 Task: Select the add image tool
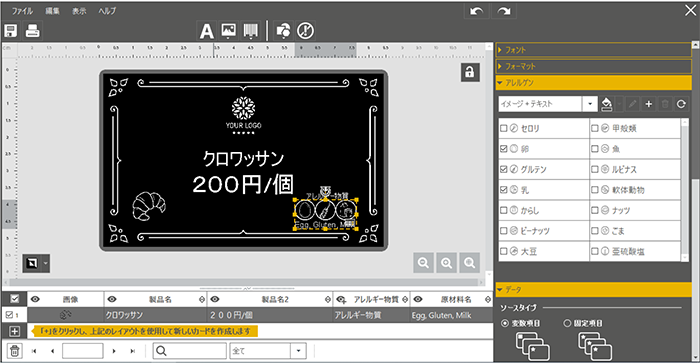point(229,30)
